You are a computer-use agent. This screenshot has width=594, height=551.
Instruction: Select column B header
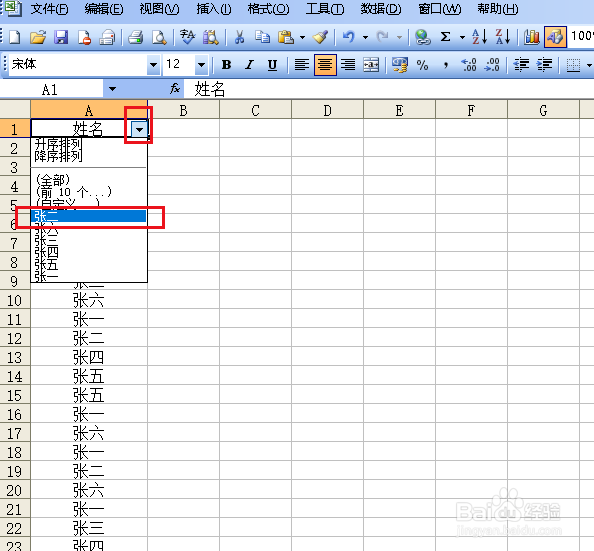[x=183, y=111]
